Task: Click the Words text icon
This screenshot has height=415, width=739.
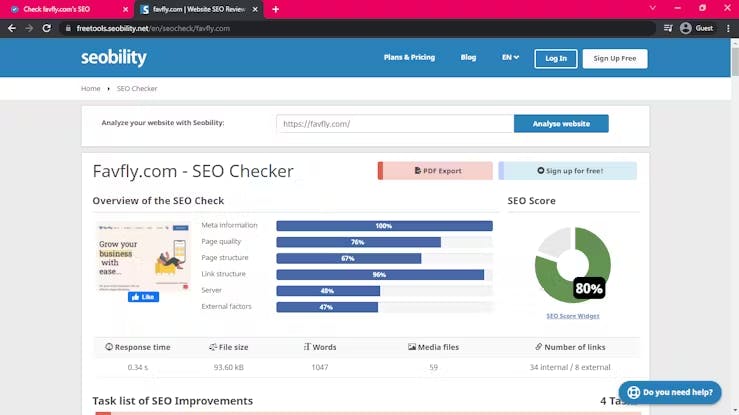Action: (307, 347)
